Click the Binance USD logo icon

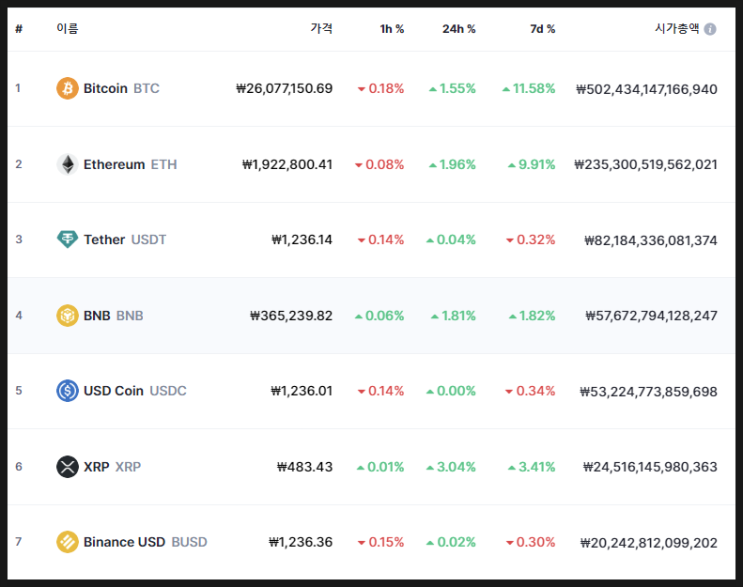pos(67,542)
